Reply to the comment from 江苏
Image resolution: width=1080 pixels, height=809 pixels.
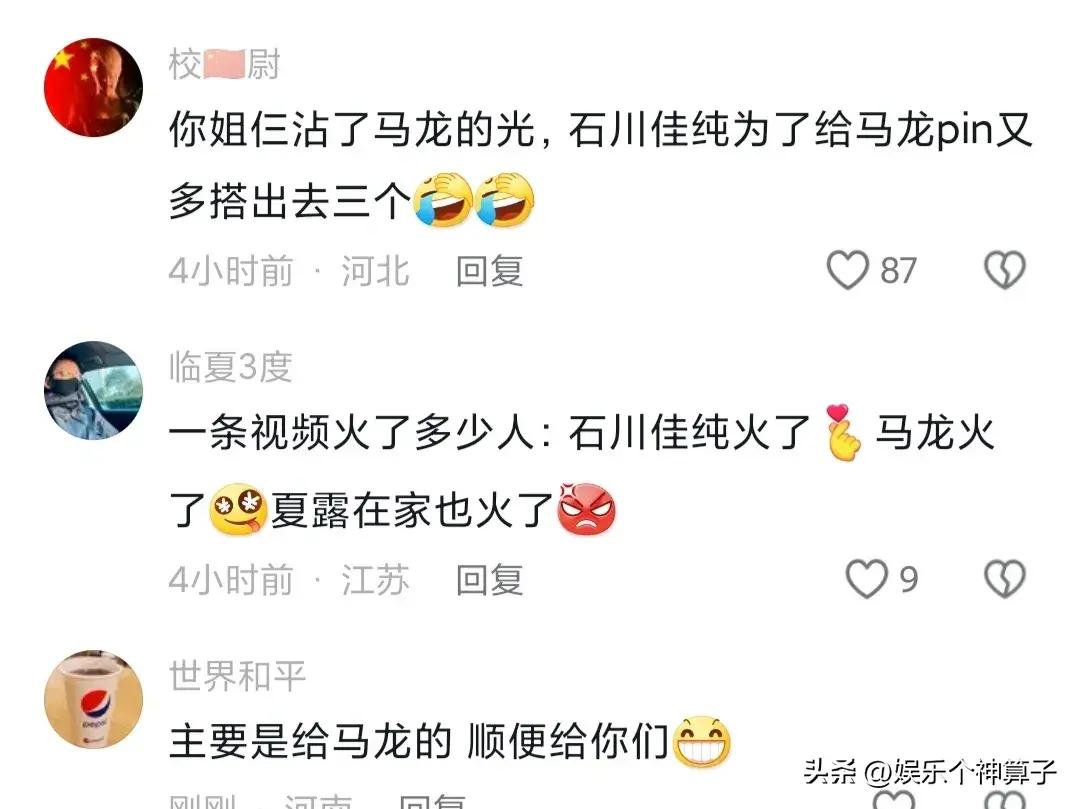point(489,579)
